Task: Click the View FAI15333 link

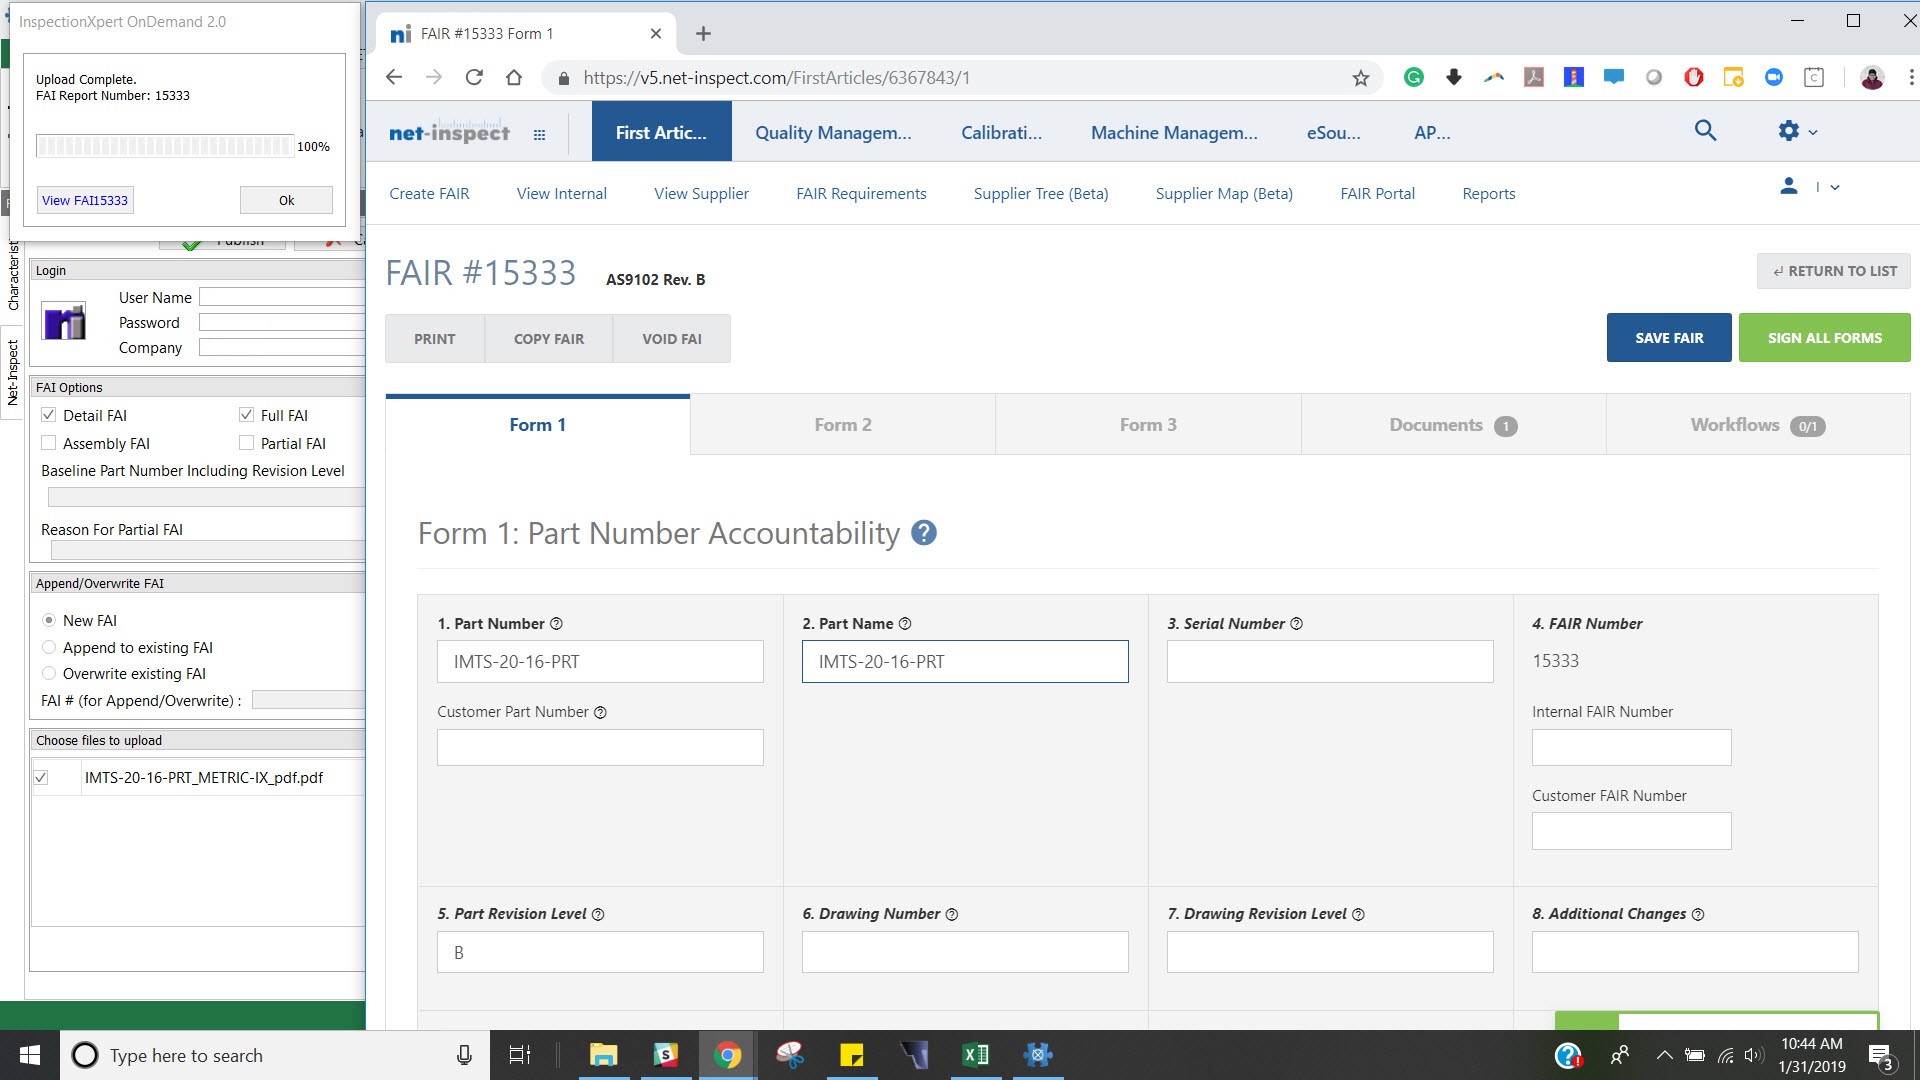Action: pyautogui.click(x=85, y=200)
